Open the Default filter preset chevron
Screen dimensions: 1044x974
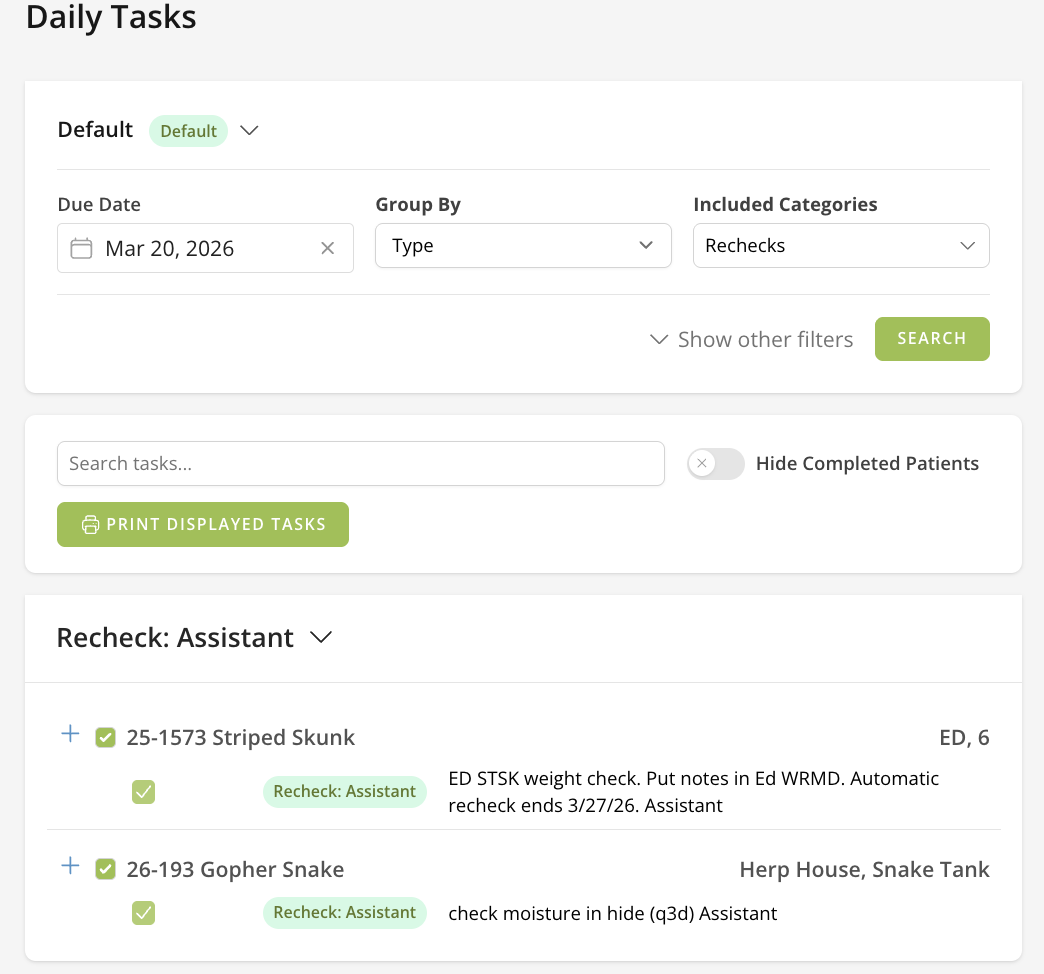250,131
